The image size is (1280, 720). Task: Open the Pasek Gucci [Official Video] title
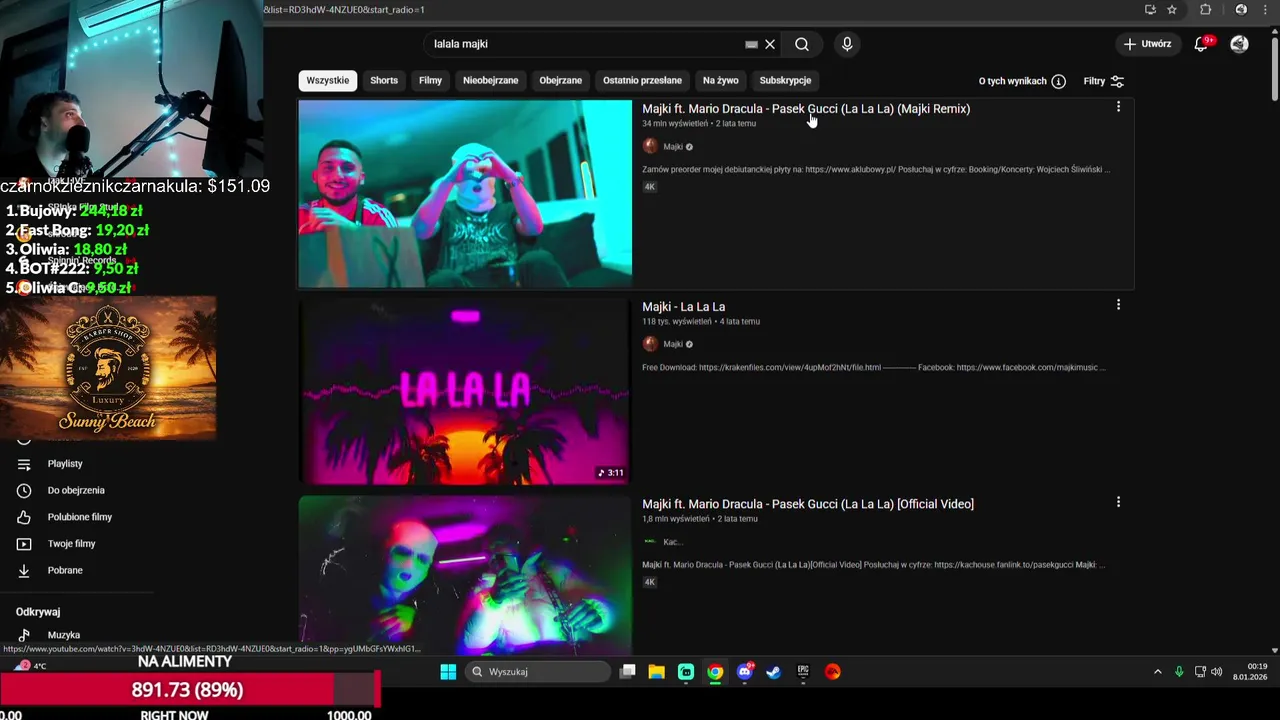point(808,504)
